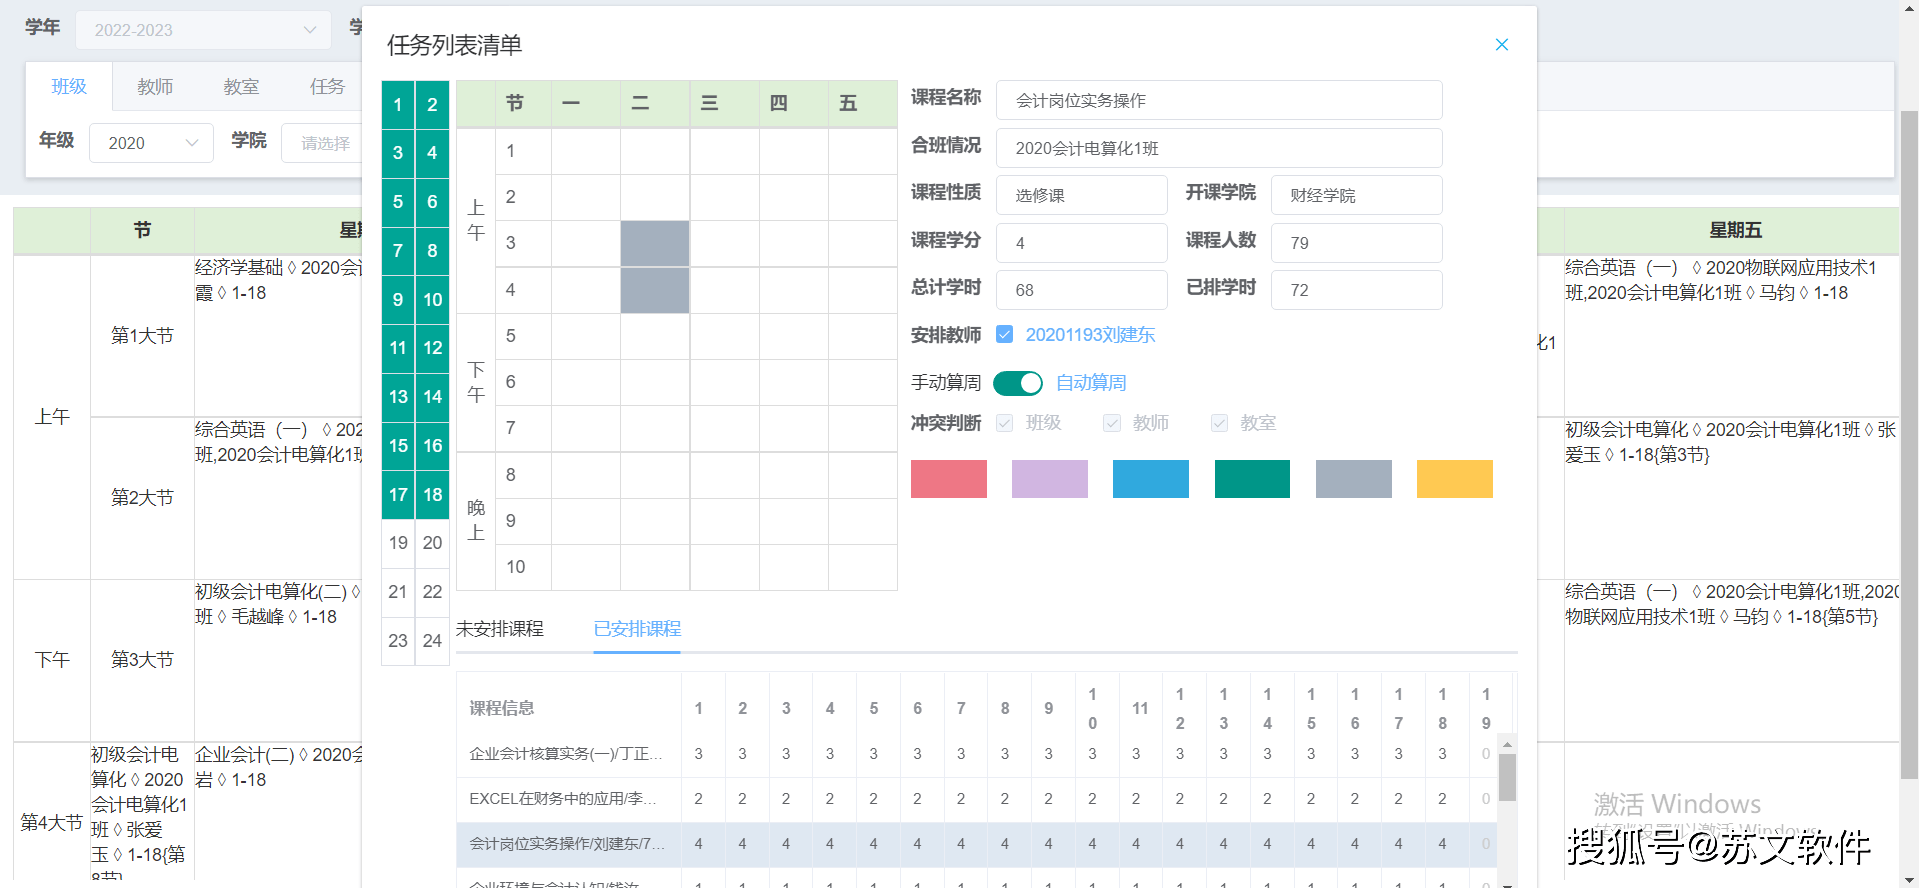Select unselected week 19

click(x=398, y=543)
